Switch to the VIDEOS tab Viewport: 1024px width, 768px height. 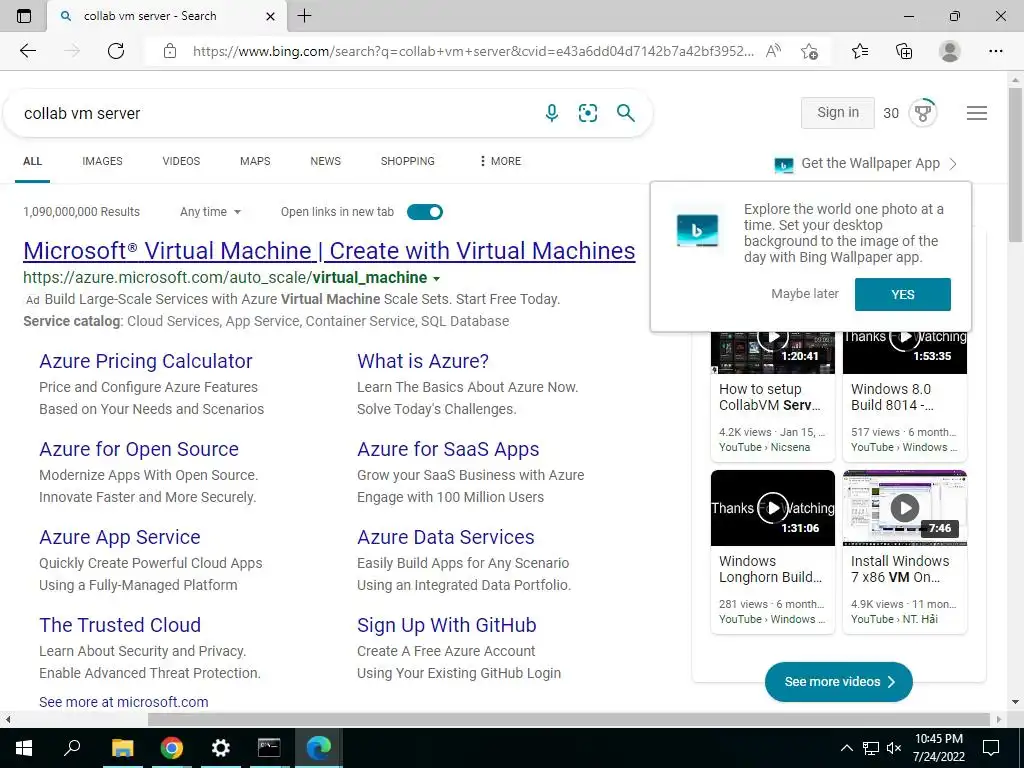click(181, 161)
